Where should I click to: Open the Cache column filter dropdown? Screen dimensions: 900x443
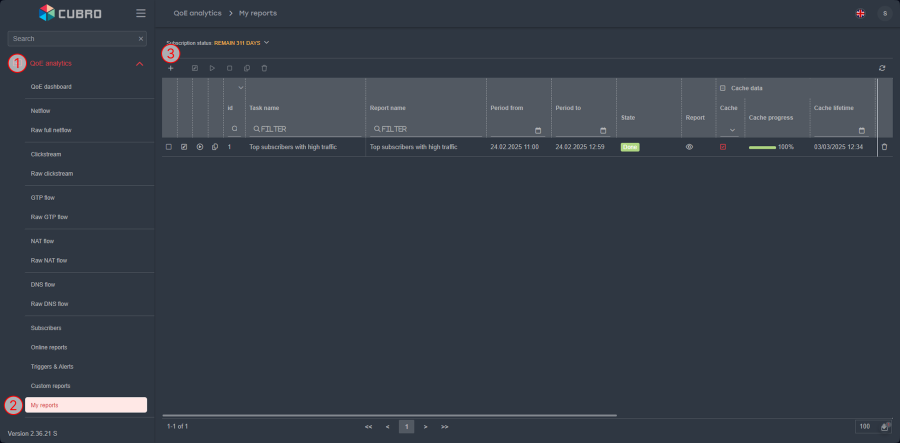point(732,130)
